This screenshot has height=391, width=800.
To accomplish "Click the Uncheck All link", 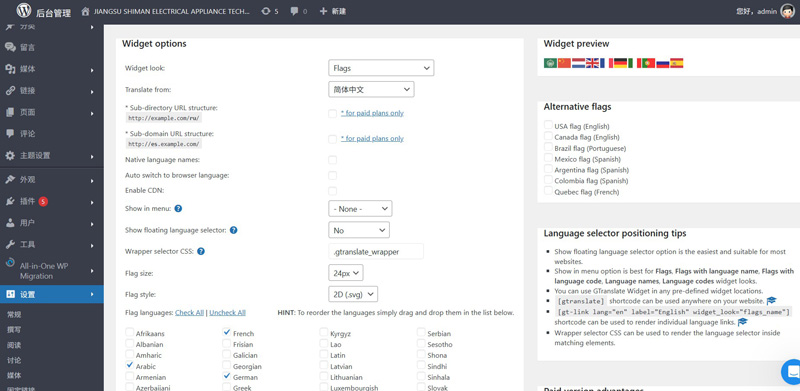I will pos(227,312).
